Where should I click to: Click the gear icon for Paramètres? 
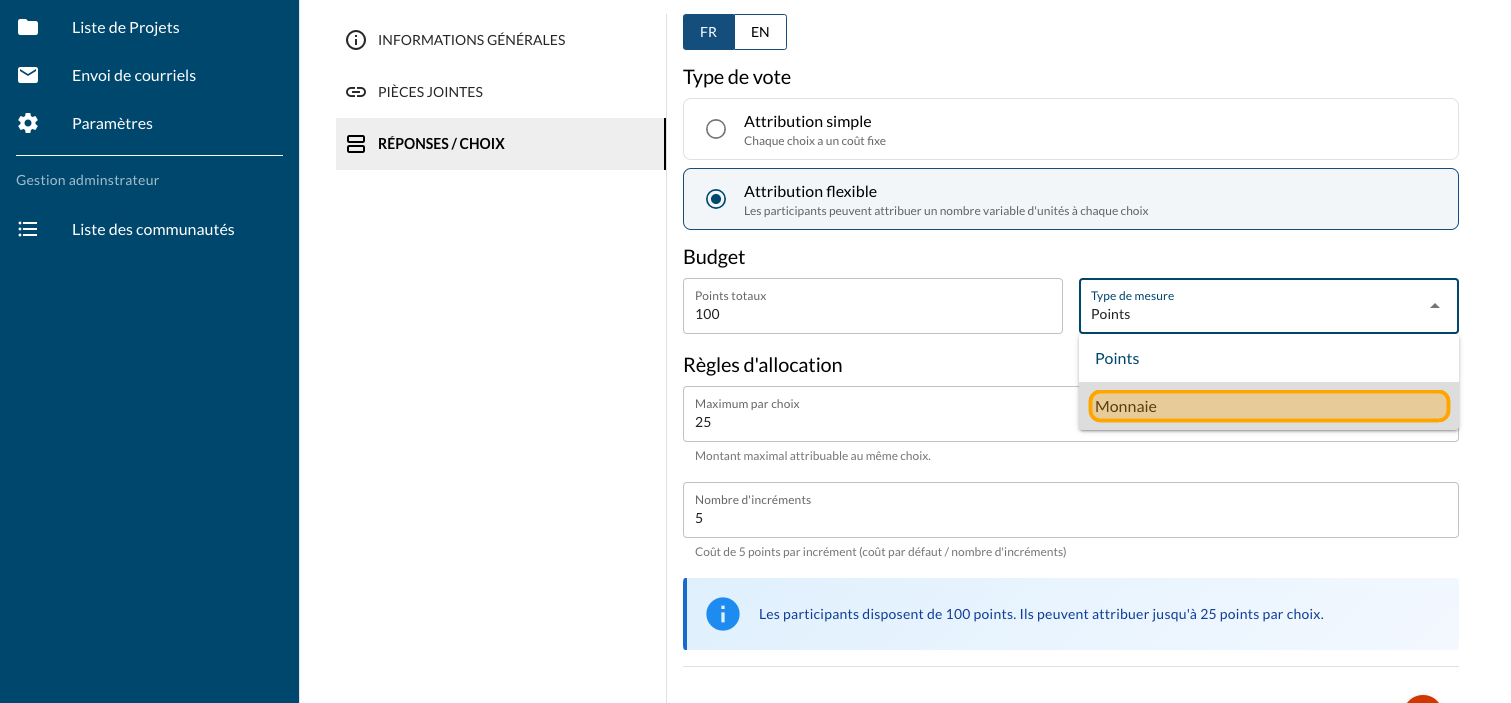[28, 123]
